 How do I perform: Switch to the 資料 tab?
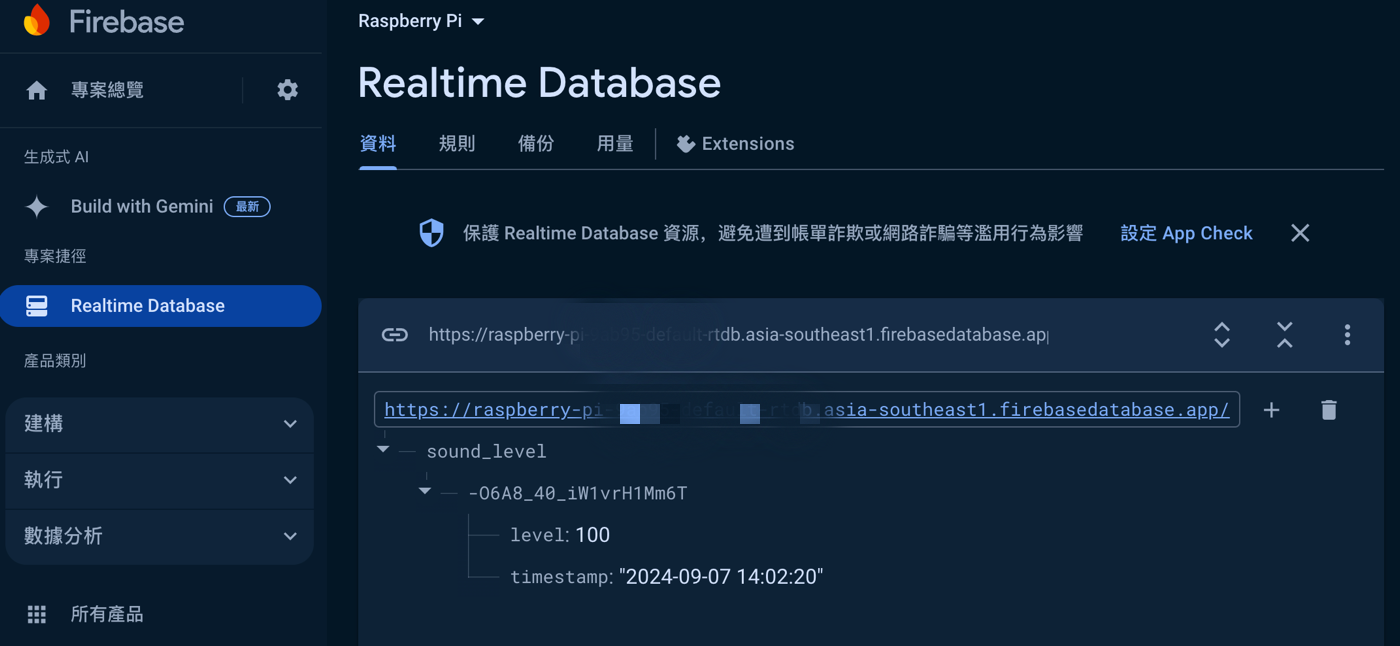[x=378, y=143]
